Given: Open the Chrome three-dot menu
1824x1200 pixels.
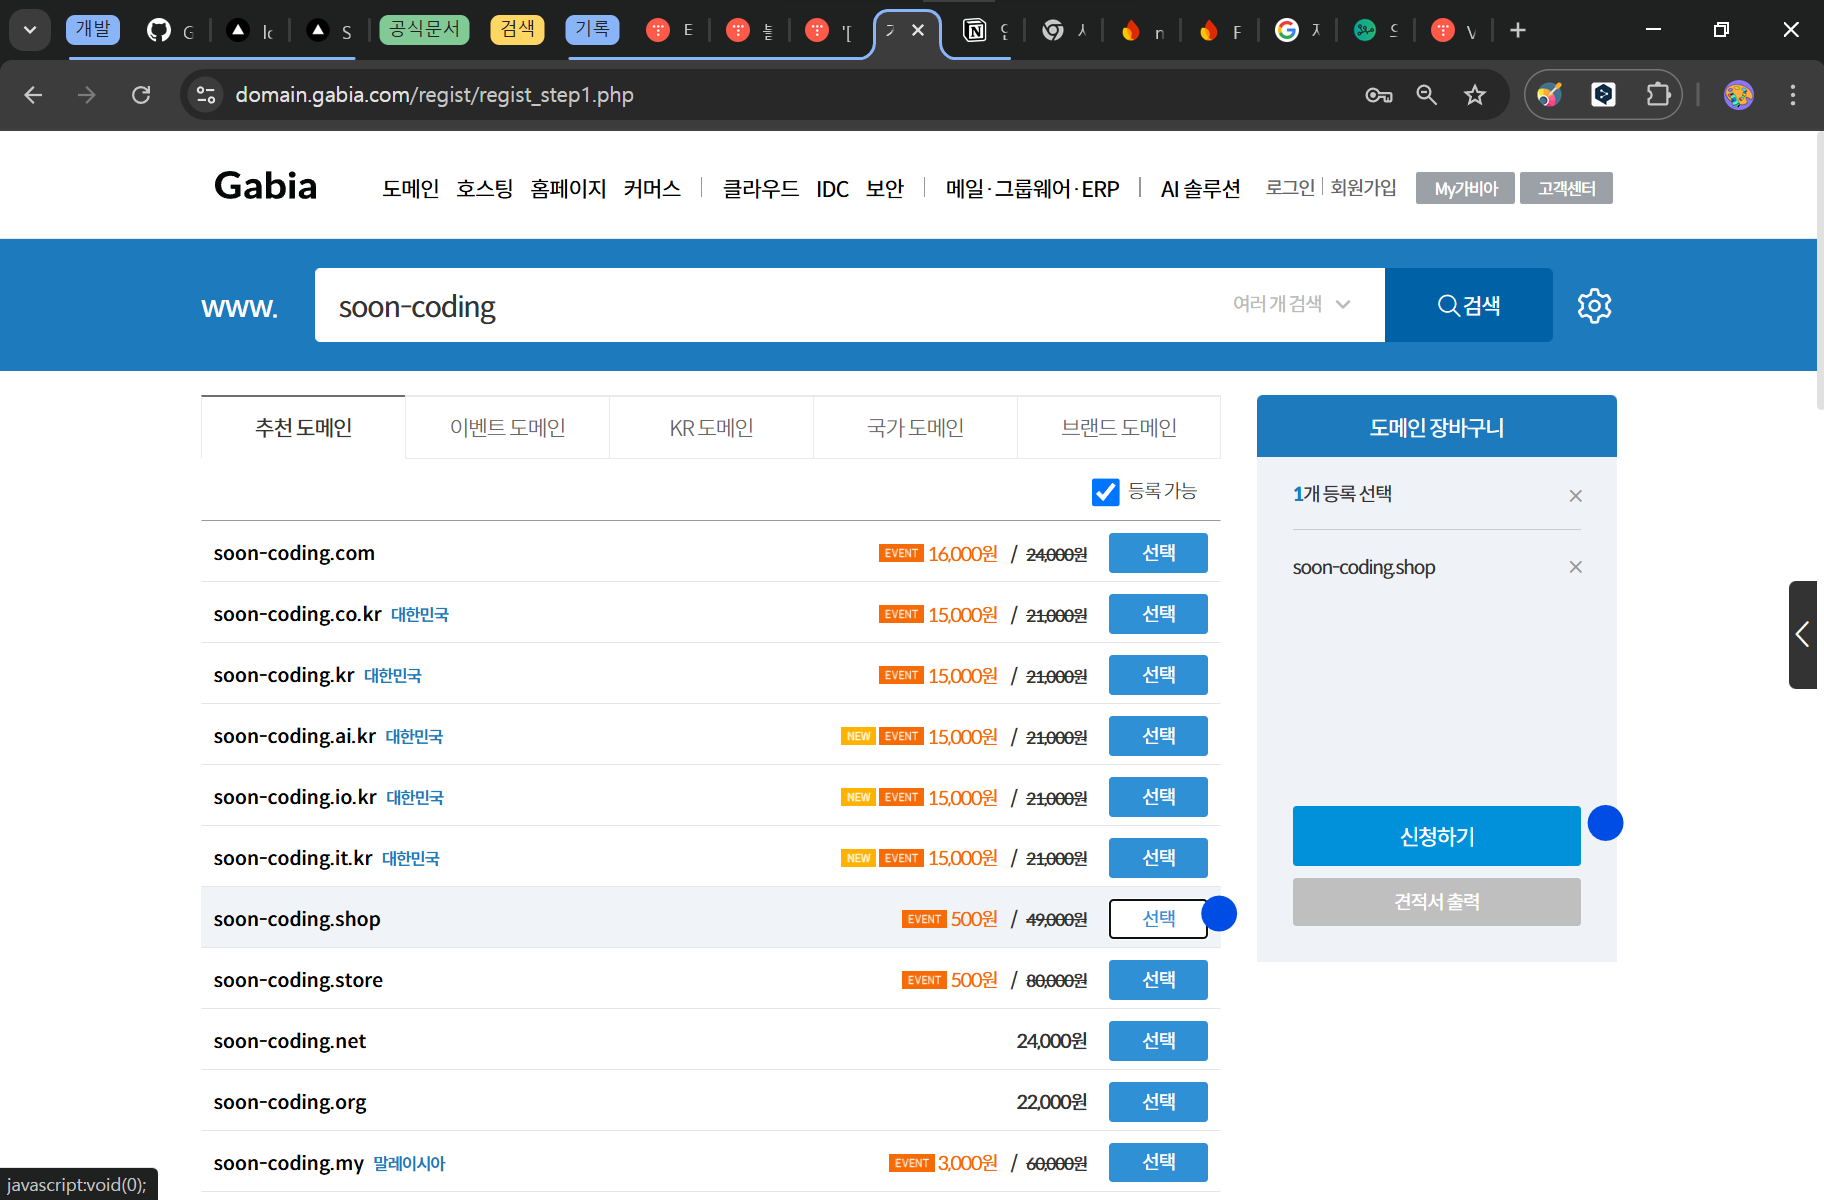Looking at the screenshot, I should (x=1793, y=95).
